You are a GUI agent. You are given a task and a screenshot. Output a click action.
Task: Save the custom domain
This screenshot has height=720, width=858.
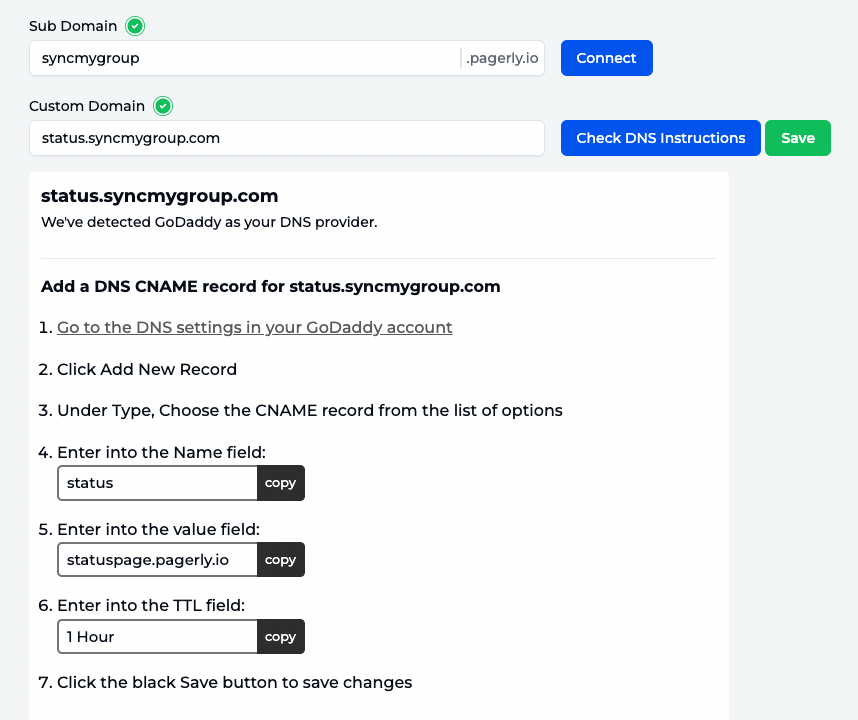pyautogui.click(x=798, y=138)
